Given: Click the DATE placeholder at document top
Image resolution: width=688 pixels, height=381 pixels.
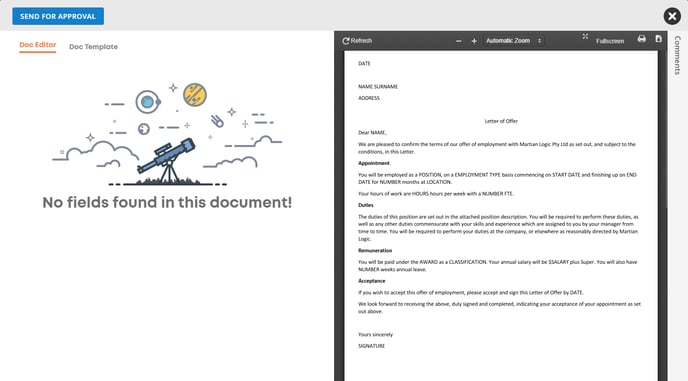Looking at the screenshot, I should [x=364, y=64].
